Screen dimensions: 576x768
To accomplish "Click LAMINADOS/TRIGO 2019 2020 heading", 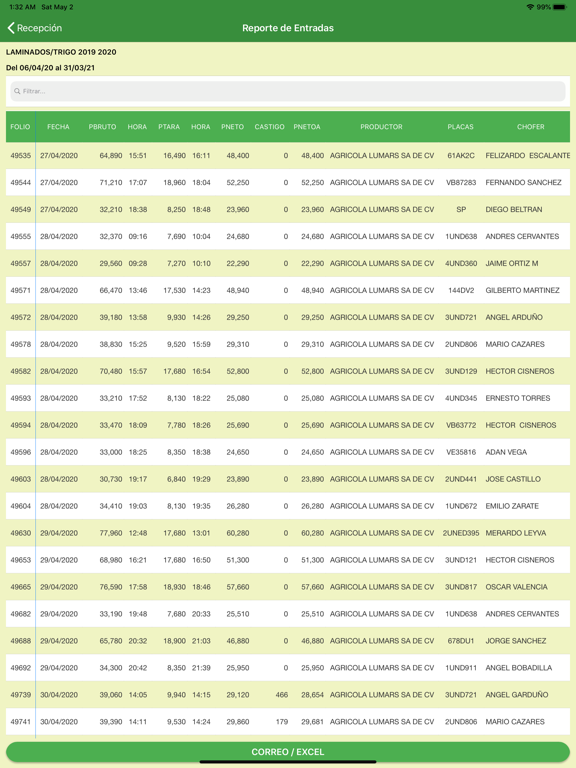I will 61,52.
